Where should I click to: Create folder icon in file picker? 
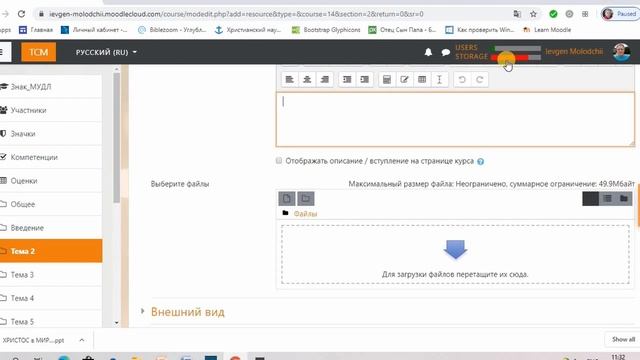point(306,199)
